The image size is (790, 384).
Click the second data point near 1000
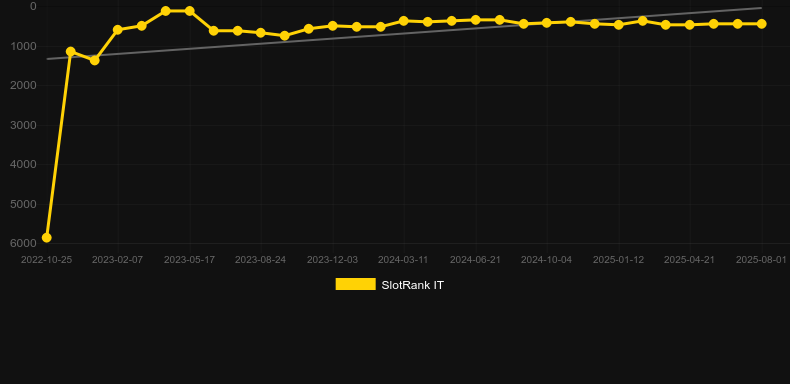pyautogui.click(x=71, y=51)
